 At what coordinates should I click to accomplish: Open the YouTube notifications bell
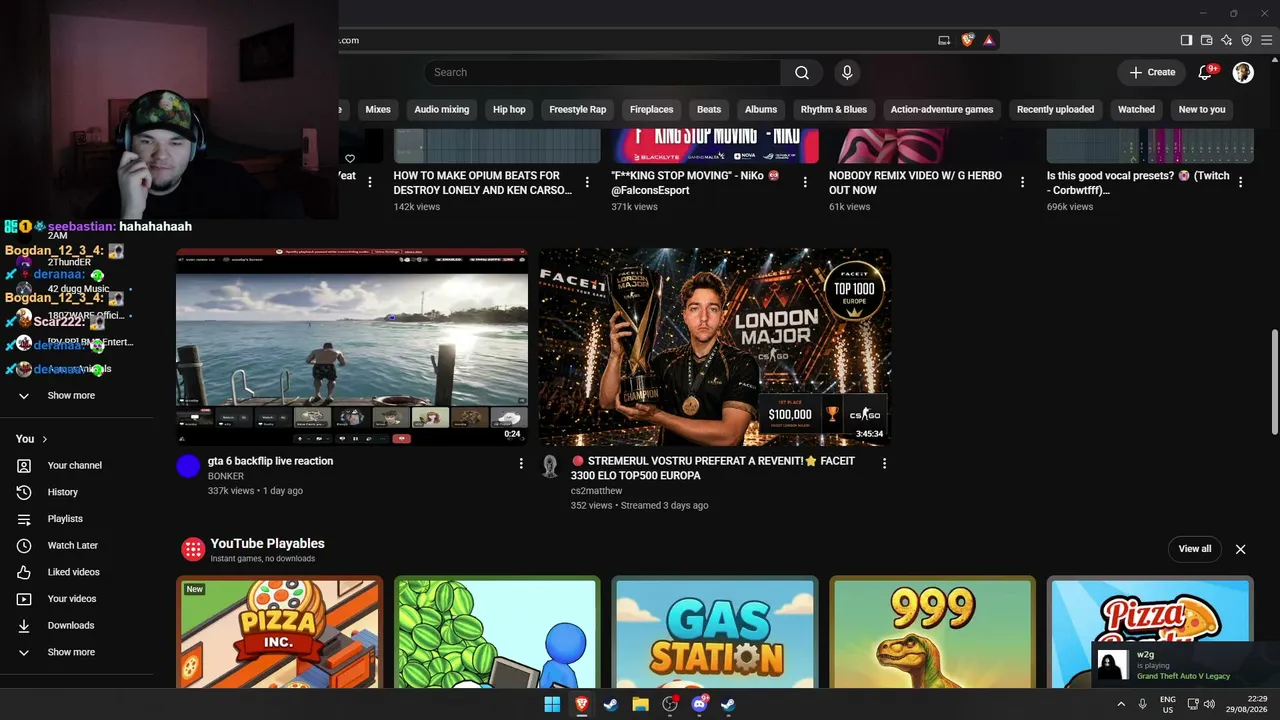1206,72
